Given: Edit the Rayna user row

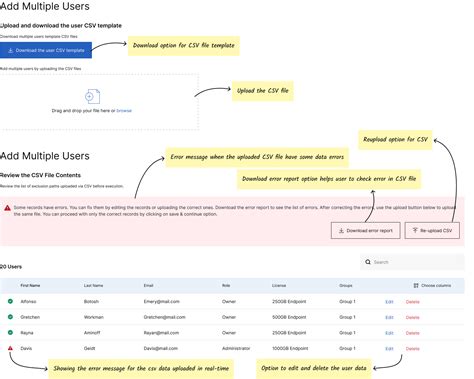Looking at the screenshot, I should 389,333.
